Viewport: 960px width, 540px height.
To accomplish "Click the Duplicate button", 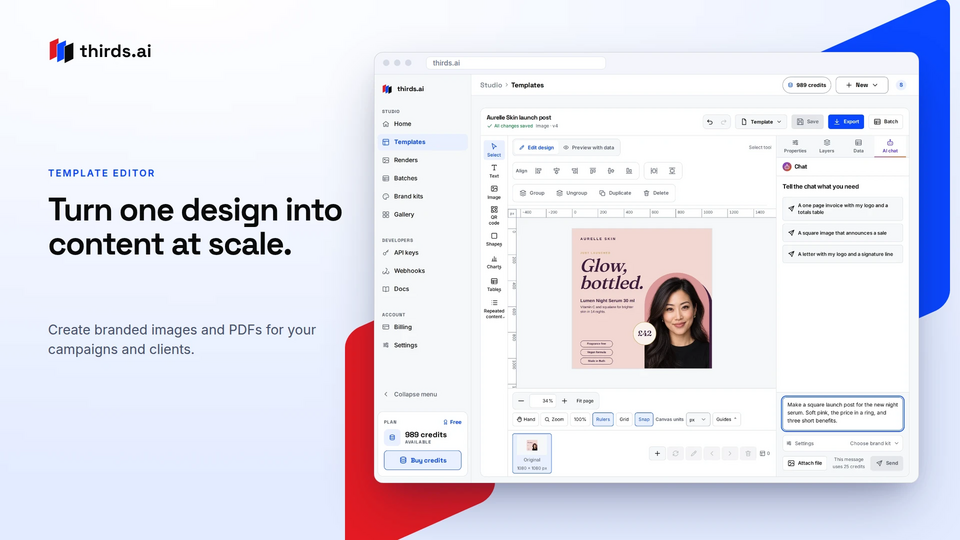I will (x=615, y=193).
